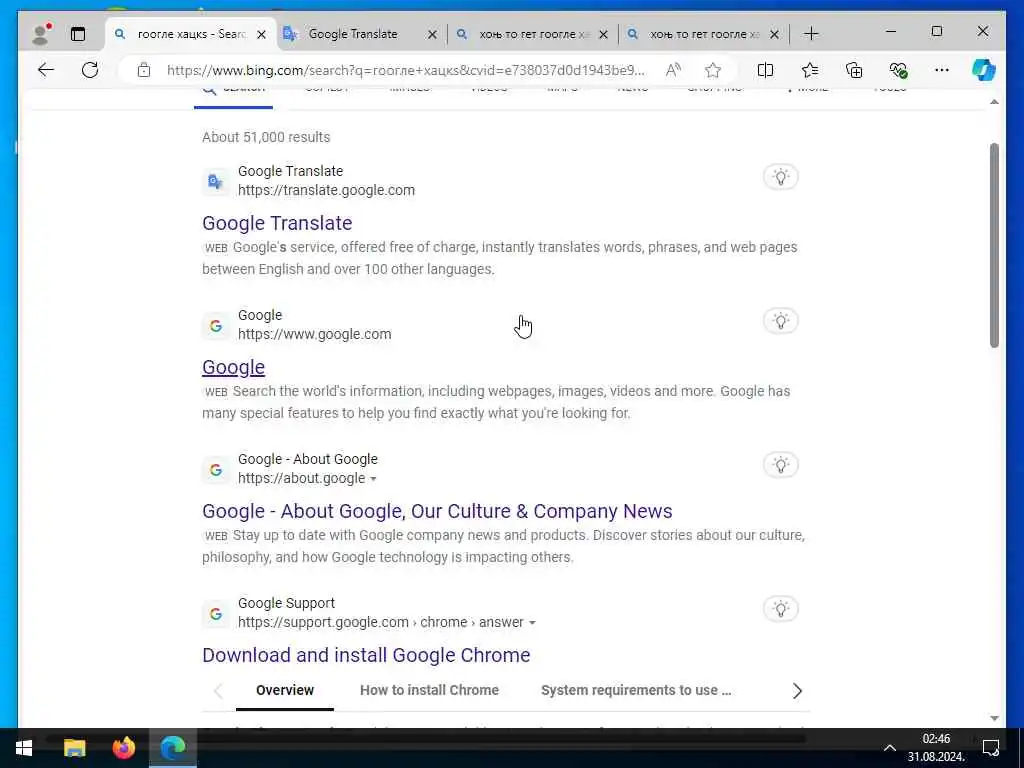The width and height of the screenshot is (1024, 768).
Task: Click the scrollbar up arrow
Action: pyautogui.click(x=994, y=103)
